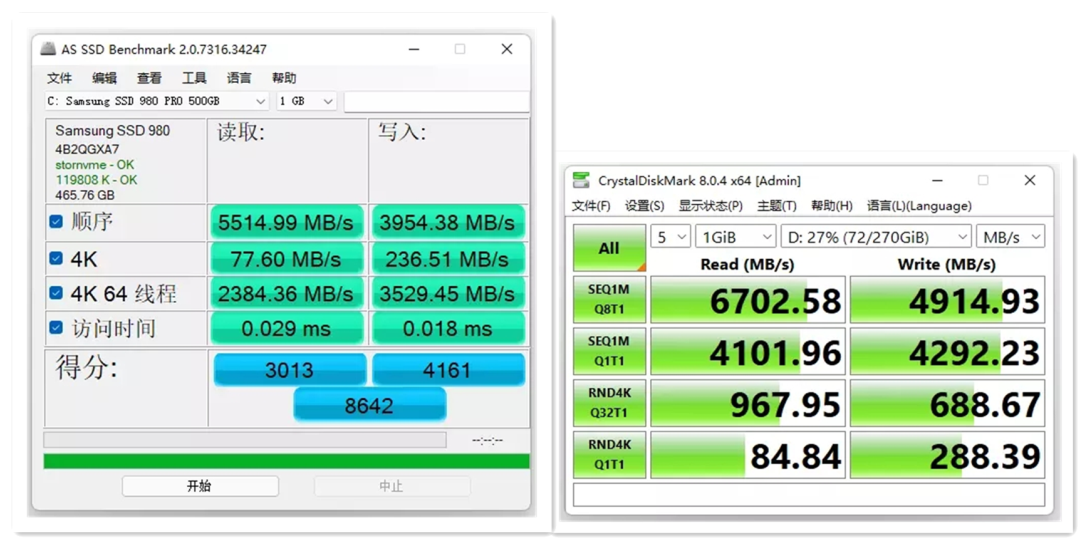Click the 中止 abort button

click(392, 486)
